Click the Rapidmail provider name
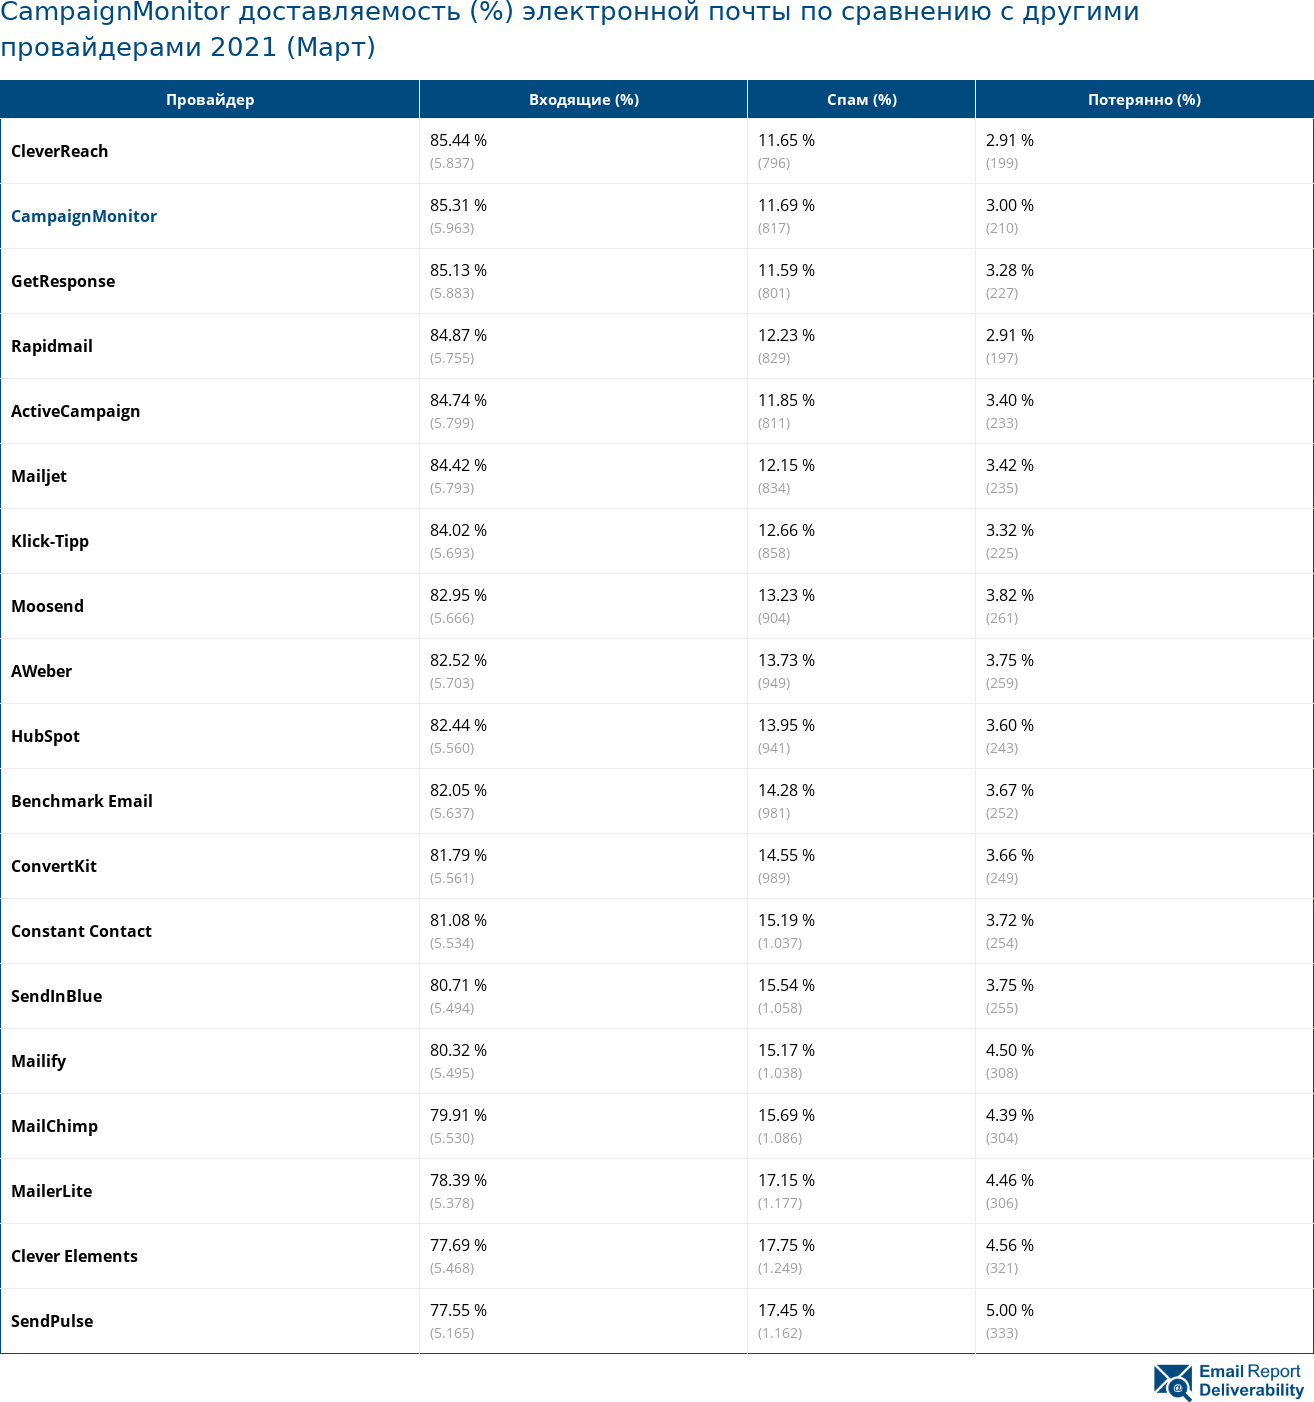 click(52, 346)
